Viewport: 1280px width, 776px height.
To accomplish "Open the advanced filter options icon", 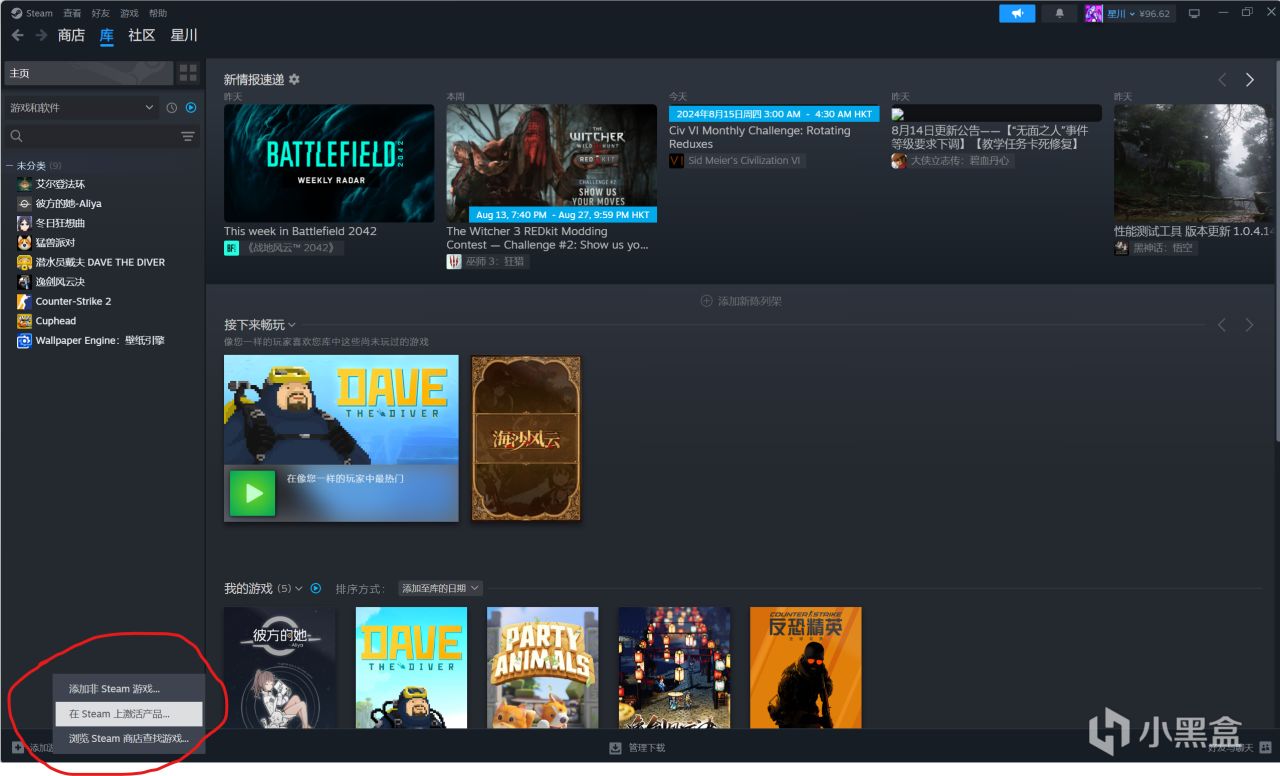I will 188,136.
